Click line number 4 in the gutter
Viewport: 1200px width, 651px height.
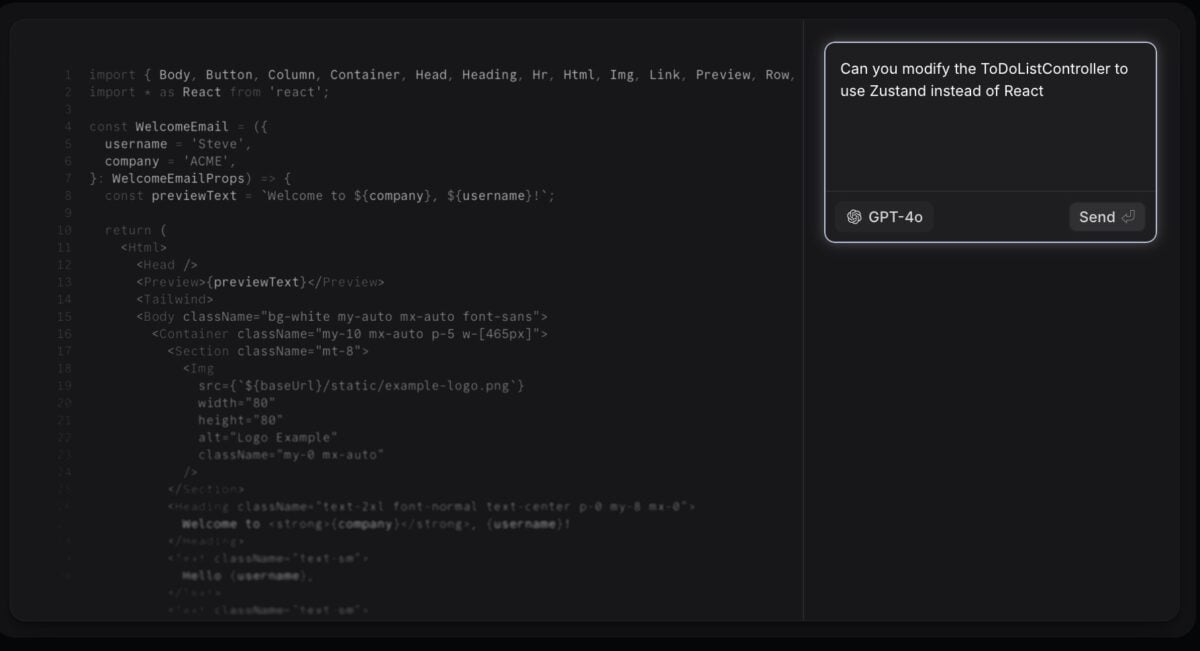point(67,127)
